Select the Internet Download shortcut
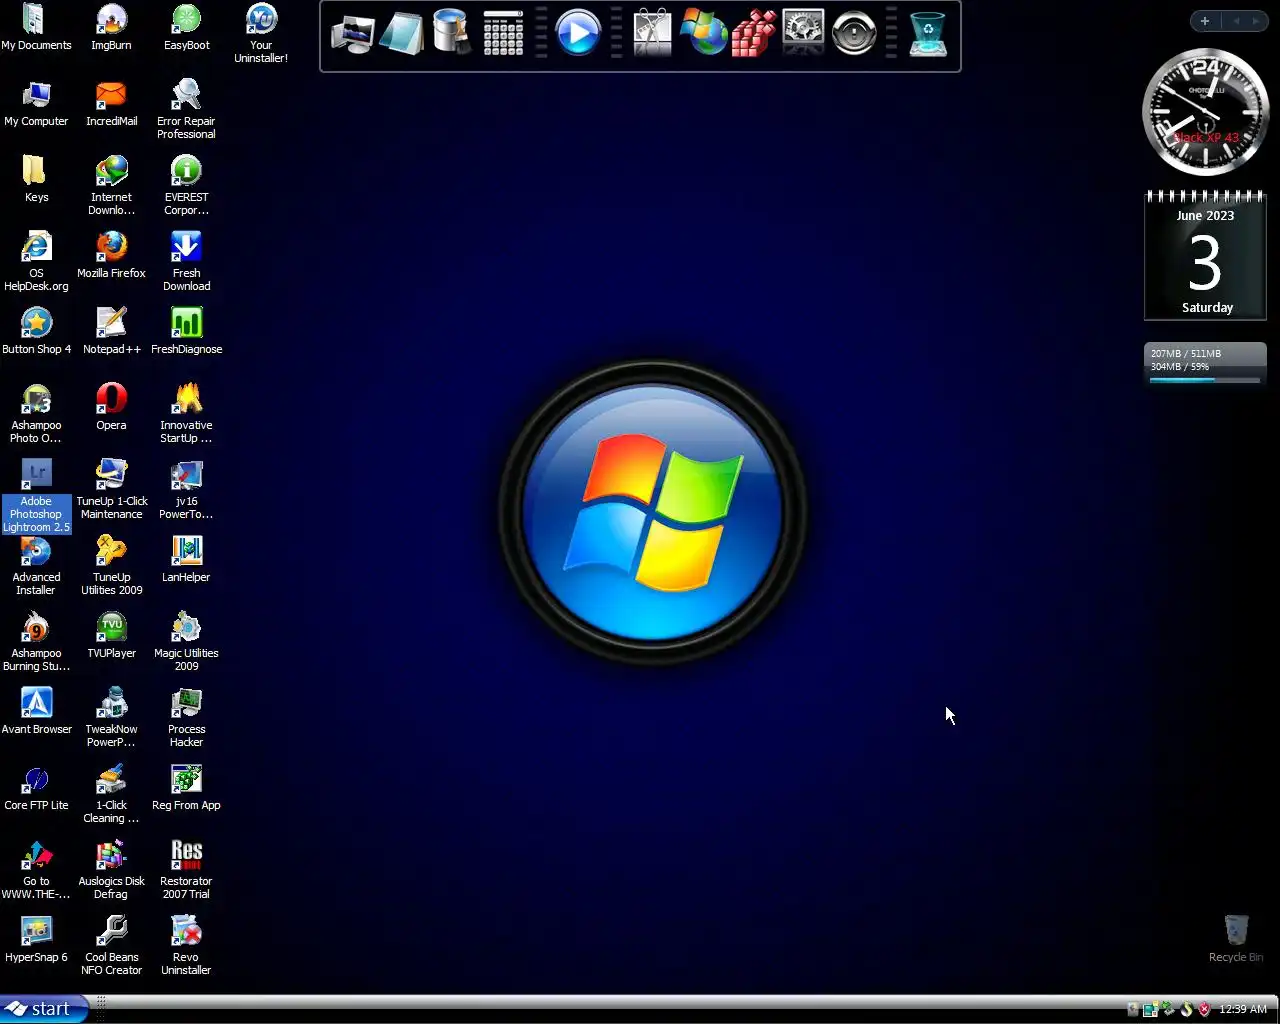 point(111,186)
